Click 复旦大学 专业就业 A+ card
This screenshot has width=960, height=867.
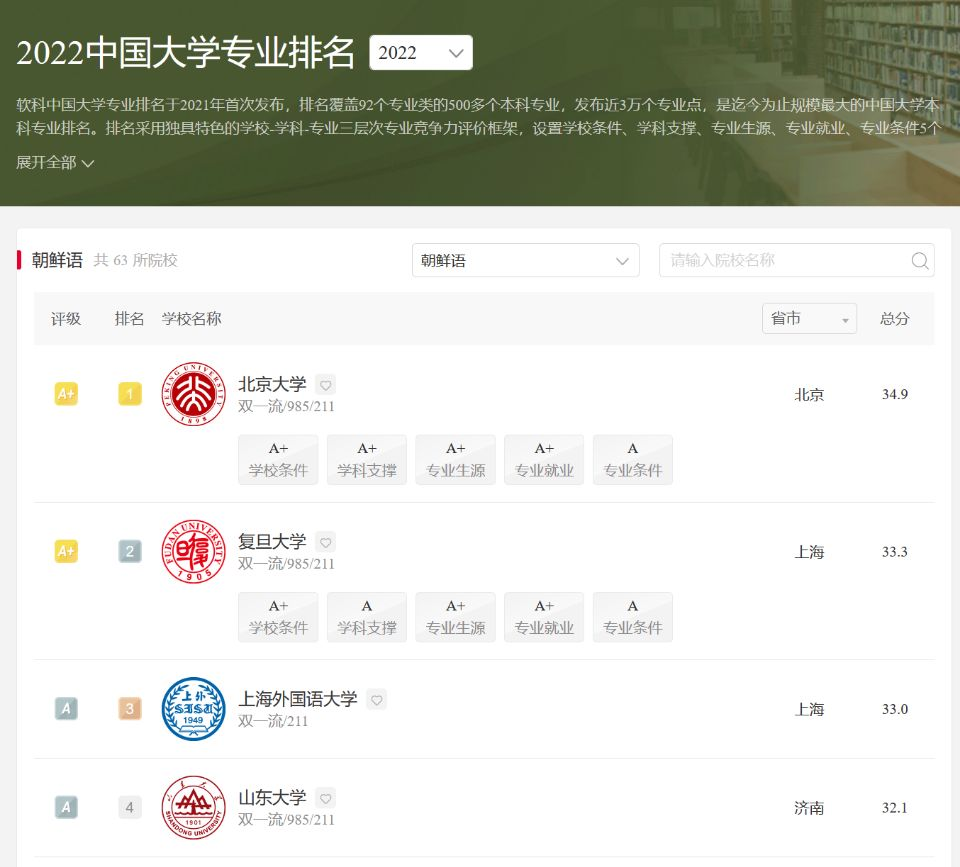click(544, 617)
